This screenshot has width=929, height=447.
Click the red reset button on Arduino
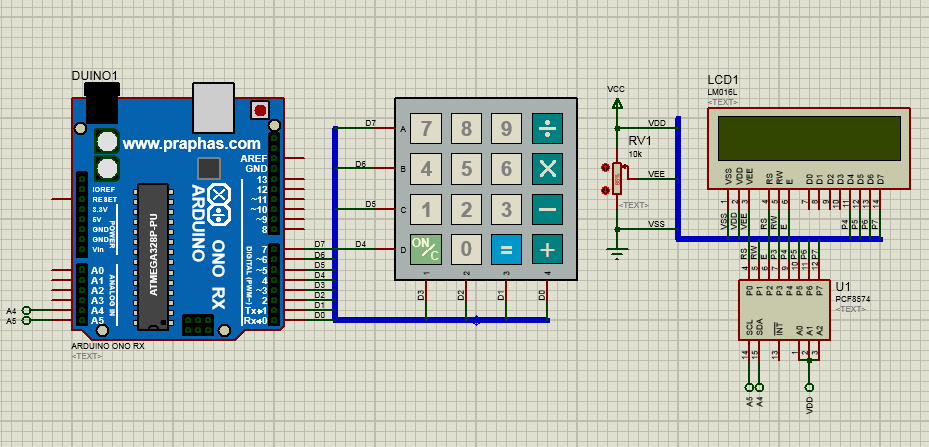[260, 110]
